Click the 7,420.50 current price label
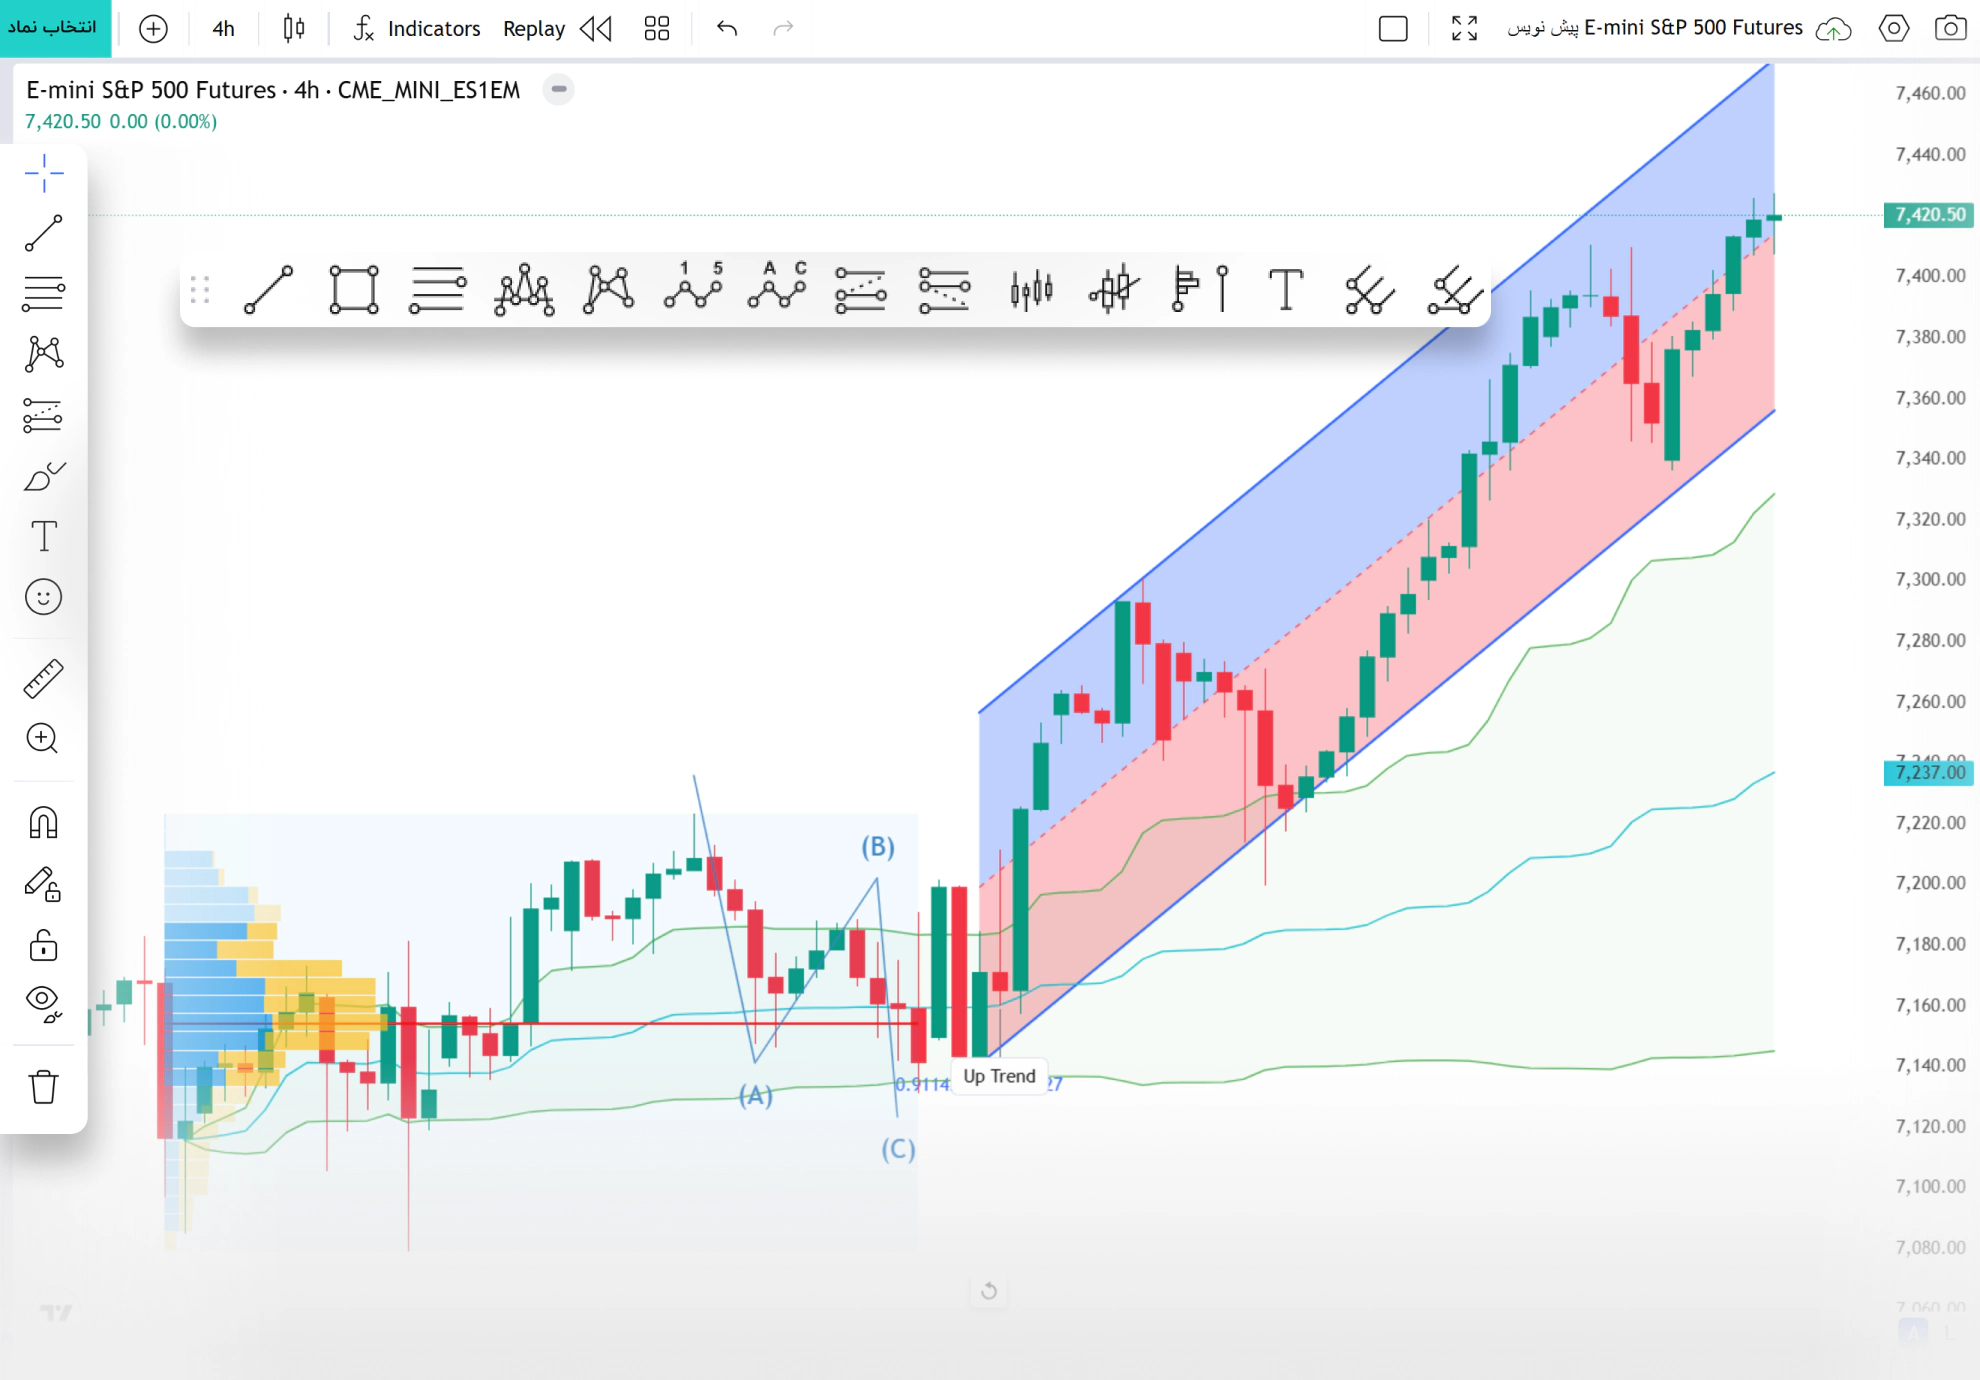The width and height of the screenshot is (1980, 1380). coord(1929,214)
